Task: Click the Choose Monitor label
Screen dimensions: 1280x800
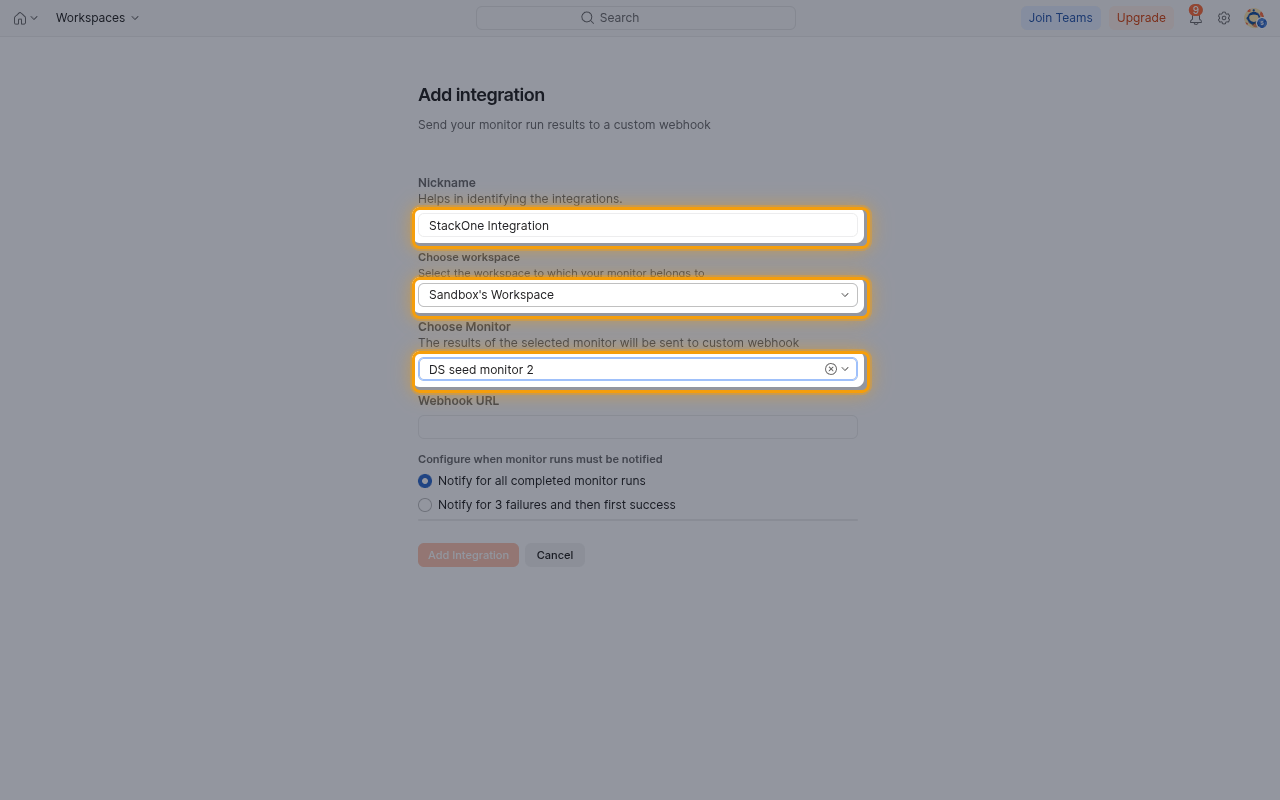Action: pos(464,327)
